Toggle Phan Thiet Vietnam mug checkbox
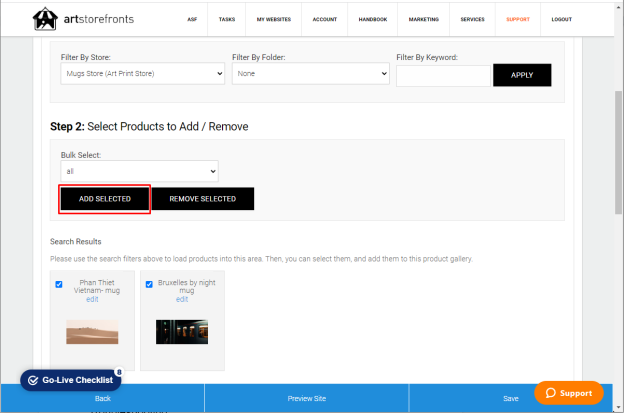The image size is (624, 413). point(59,284)
